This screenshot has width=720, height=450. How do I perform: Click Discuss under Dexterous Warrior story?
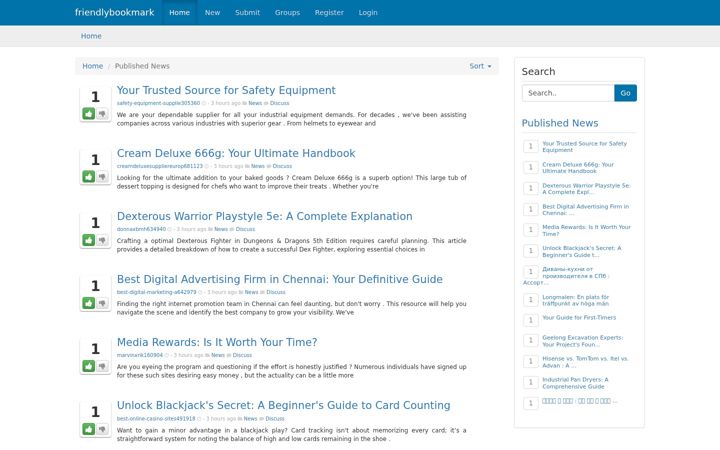[245, 229]
